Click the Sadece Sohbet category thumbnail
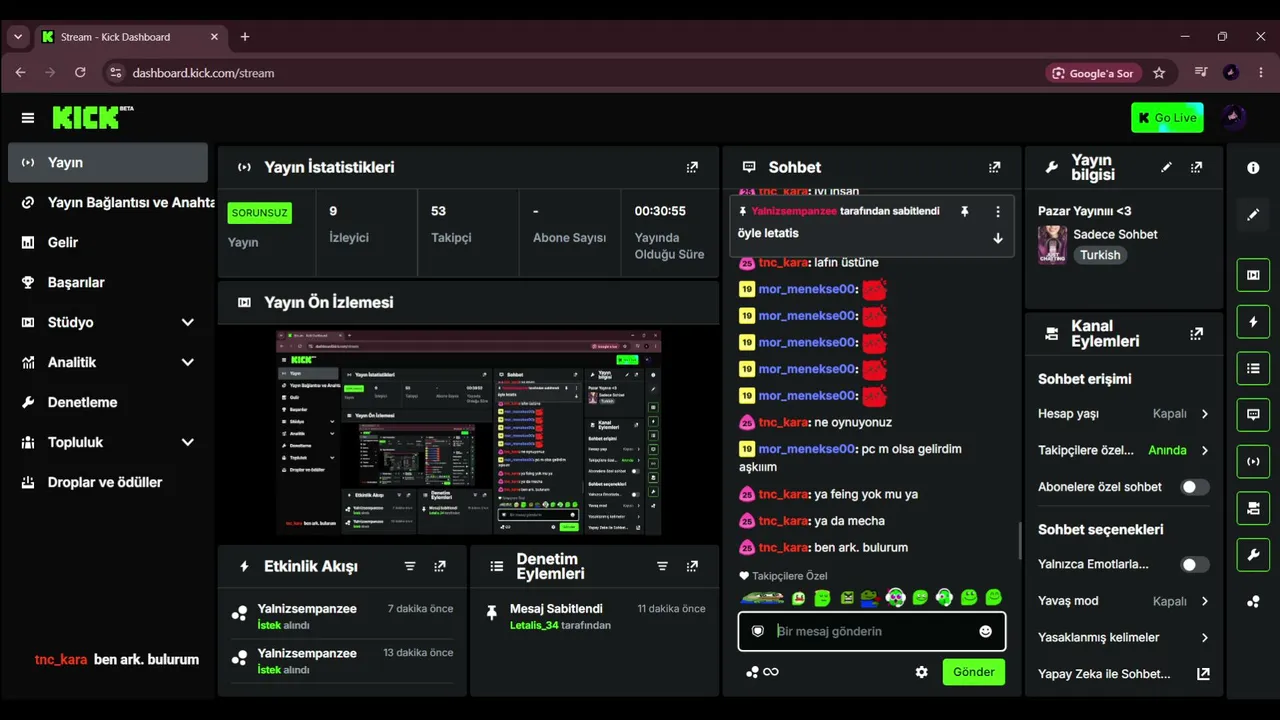 point(1052,244)
